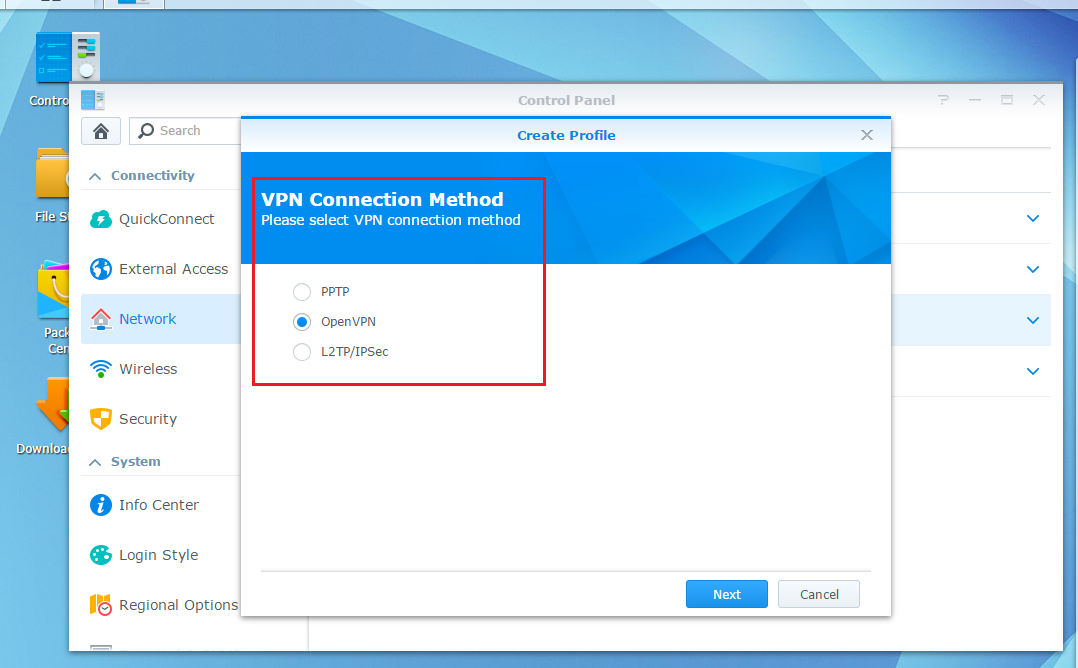Click Control Panel window title icon

coord(93,100)
